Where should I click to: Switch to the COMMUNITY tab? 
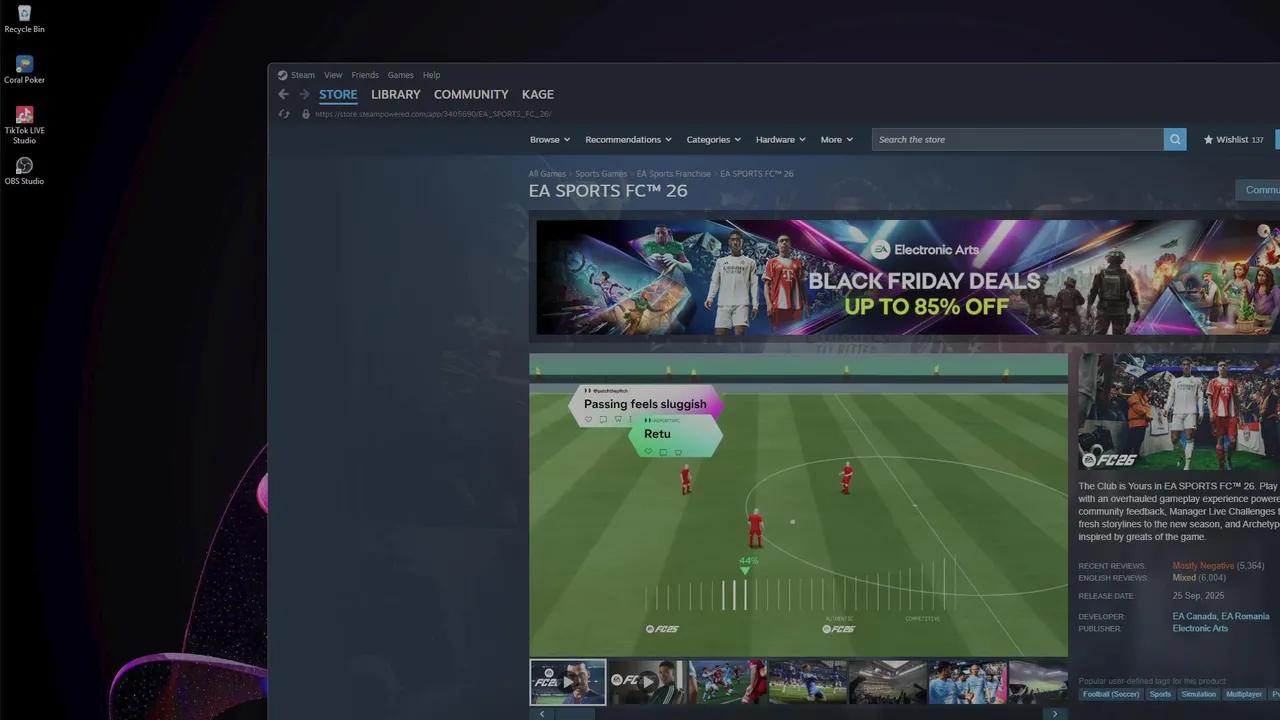471,94
